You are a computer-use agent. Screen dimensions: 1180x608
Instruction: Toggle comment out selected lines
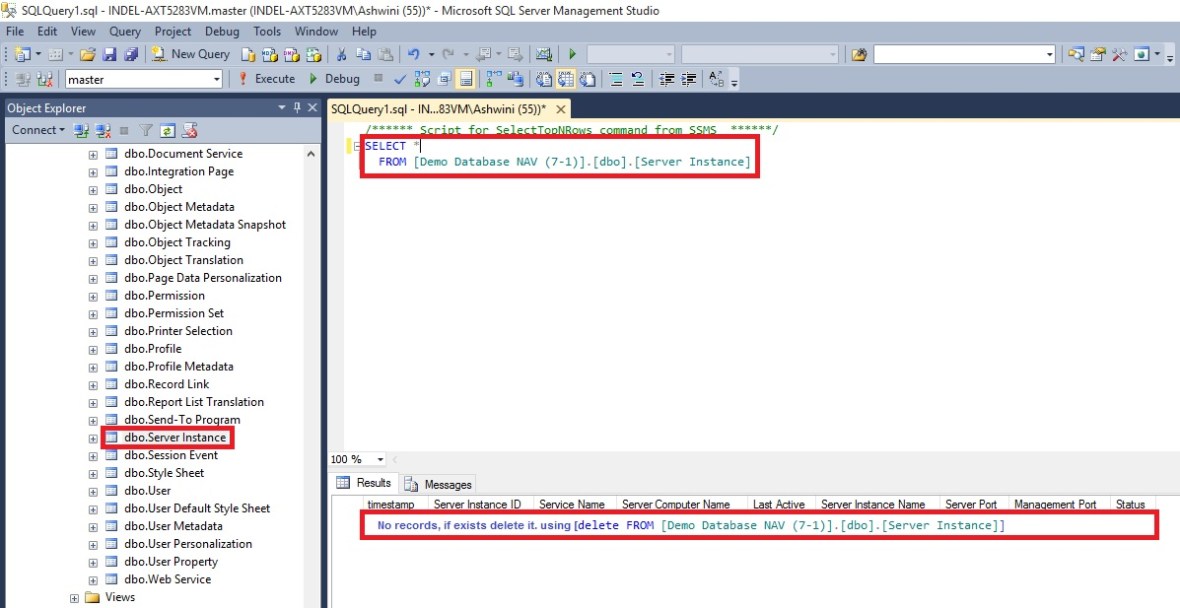[x=617, y=79]
